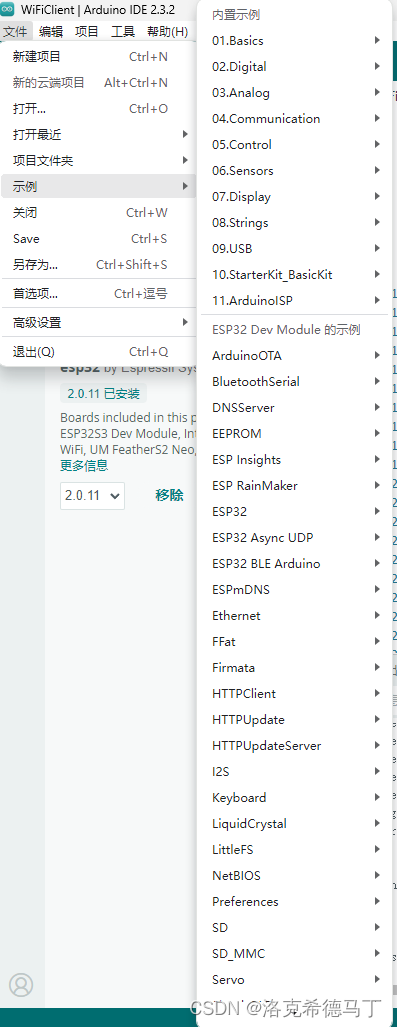
Task: Open the 04.Communication examples submenu
Action: 297,119
